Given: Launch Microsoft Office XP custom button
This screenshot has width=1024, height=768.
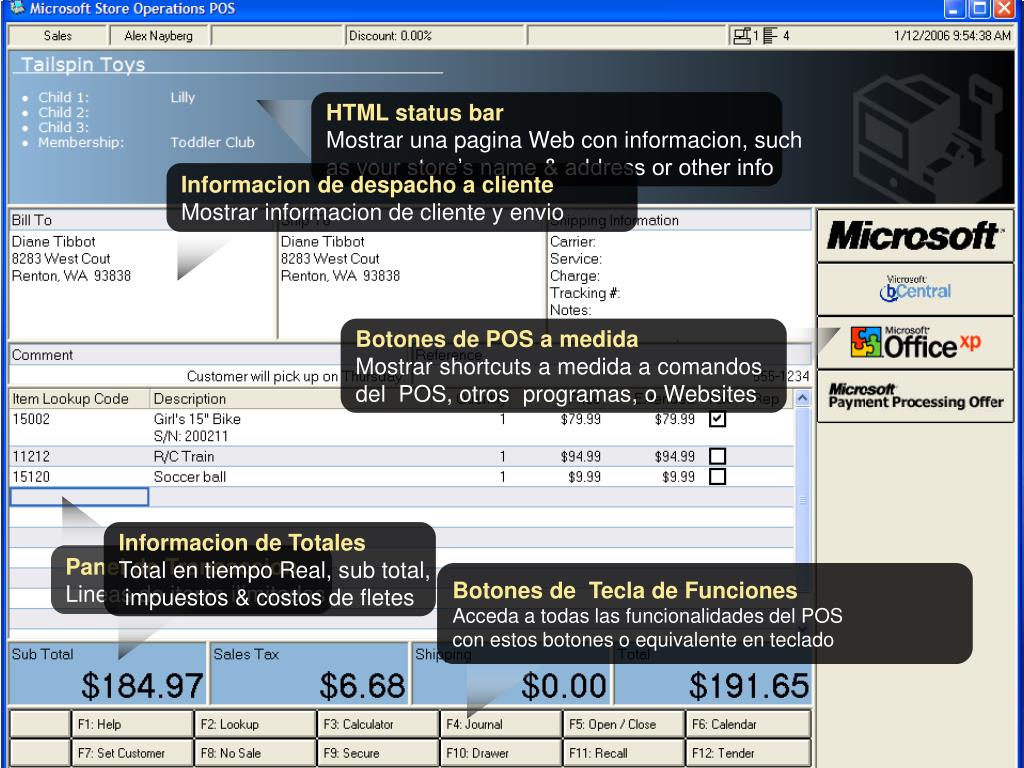Looking at the screenshot, I should (x=915, y=343).
